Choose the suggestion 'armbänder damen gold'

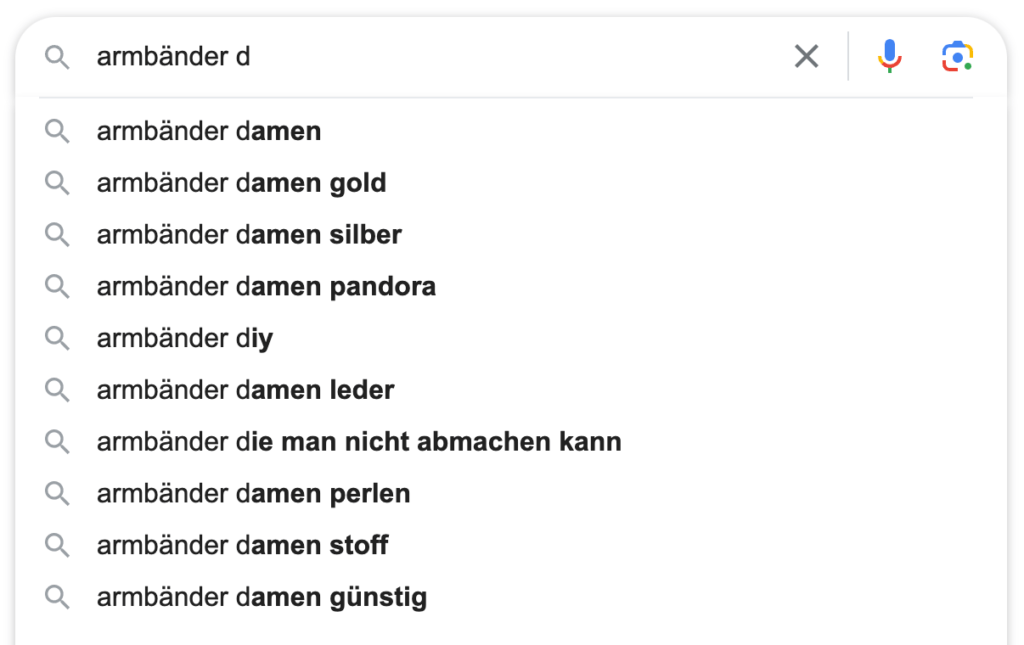click(511, 183)
